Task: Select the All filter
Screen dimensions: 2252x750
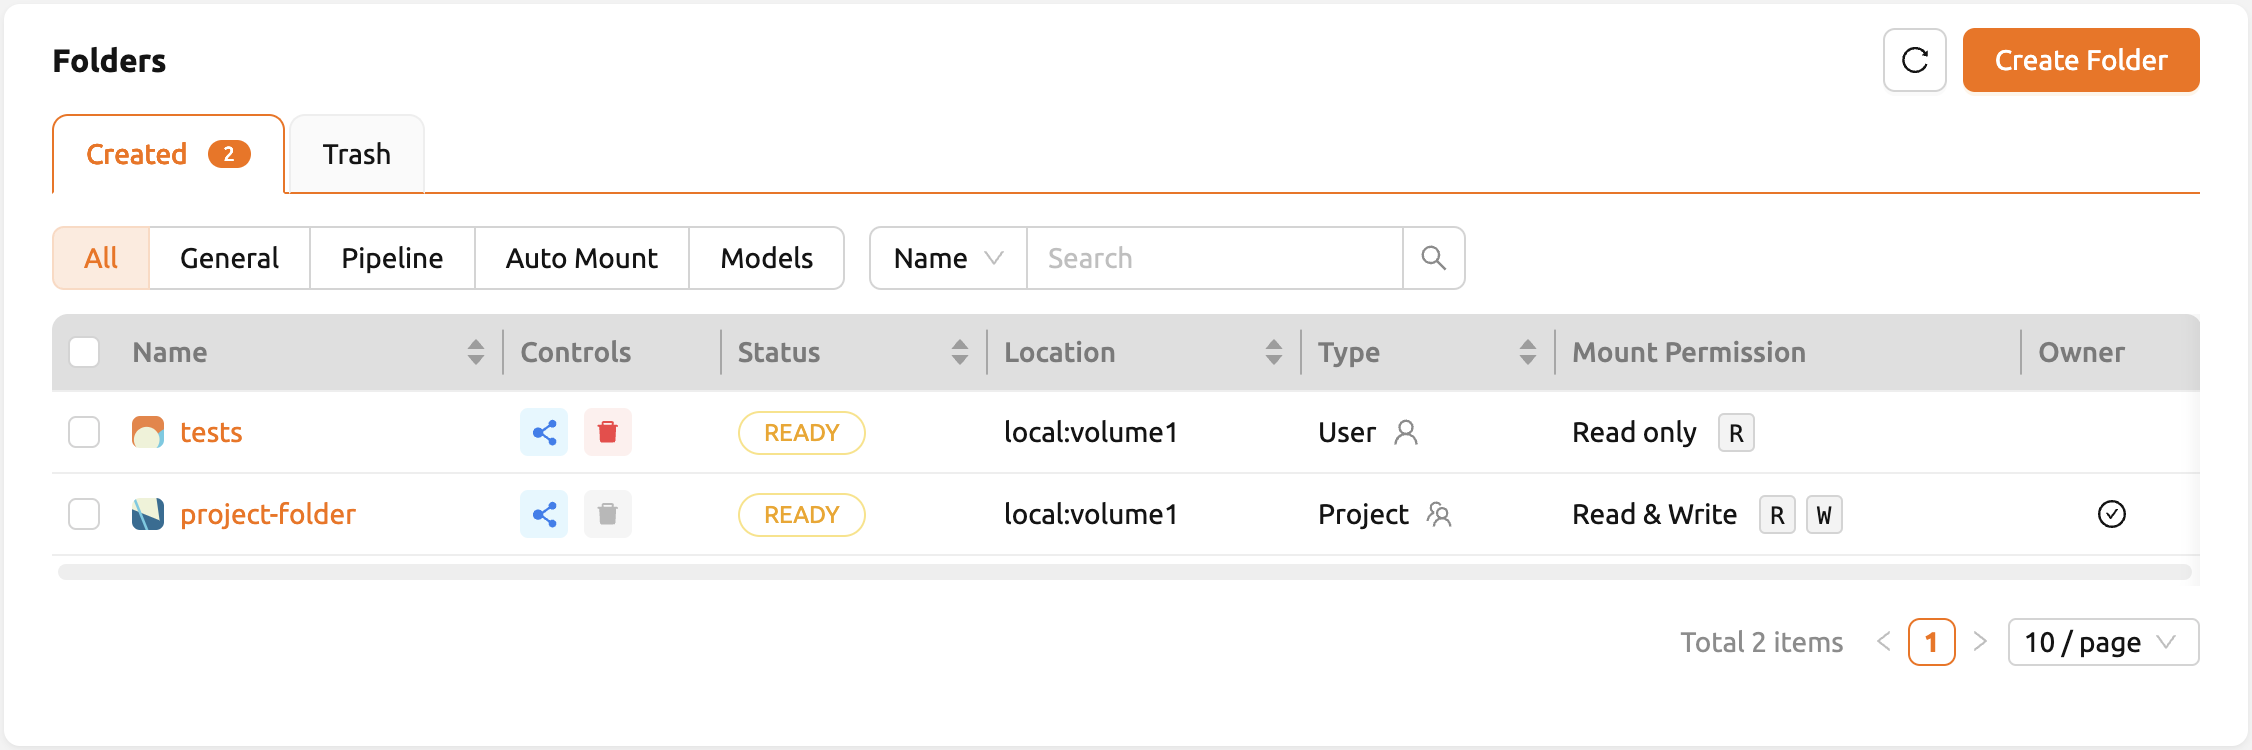Action: point(101,258)
